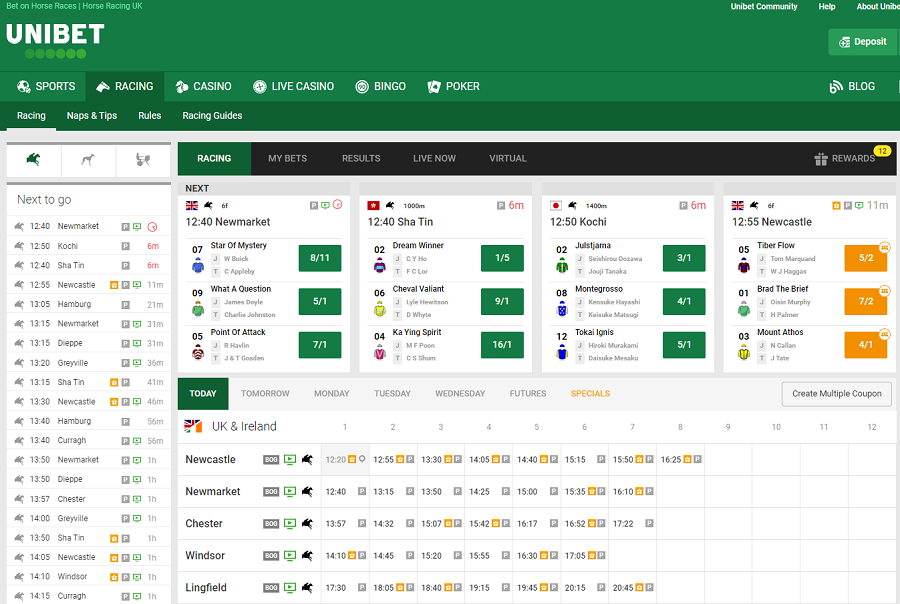This screenshot has width=900, height=604.
Task: Select the horse racing icon in the sidebar
Action: click(33, 160)
